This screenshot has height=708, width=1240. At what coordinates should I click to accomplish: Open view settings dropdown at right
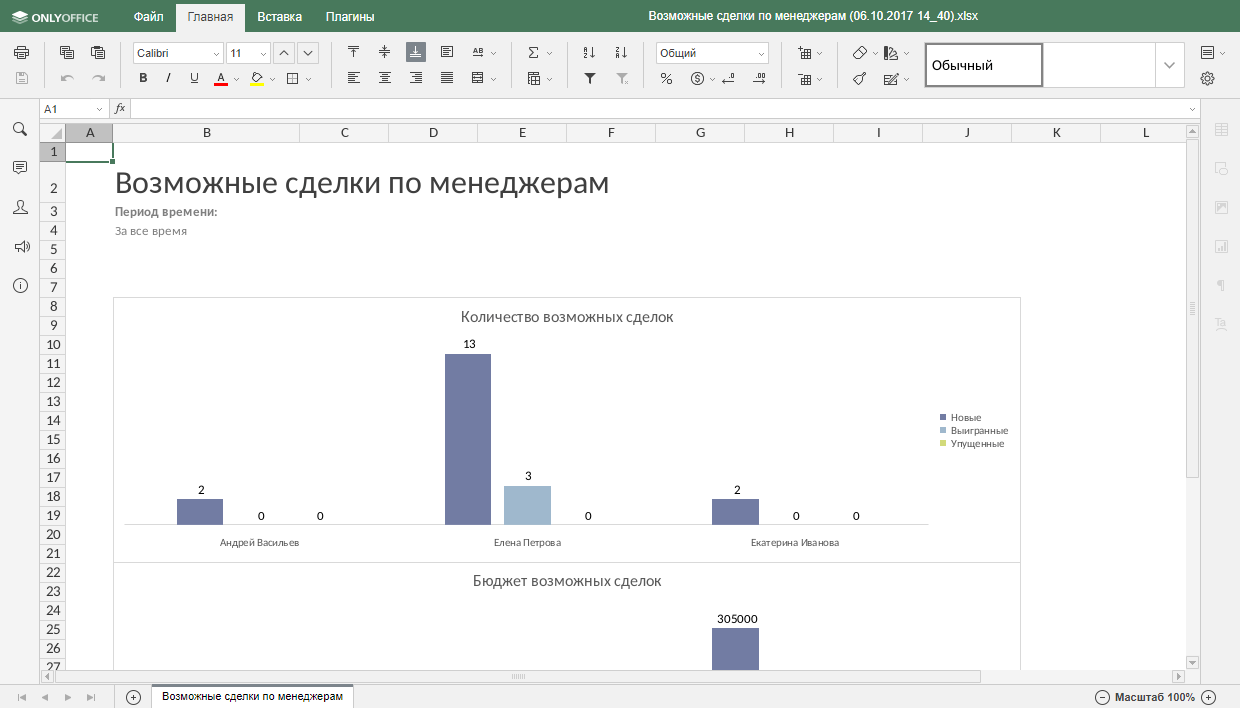point(1212,53)
